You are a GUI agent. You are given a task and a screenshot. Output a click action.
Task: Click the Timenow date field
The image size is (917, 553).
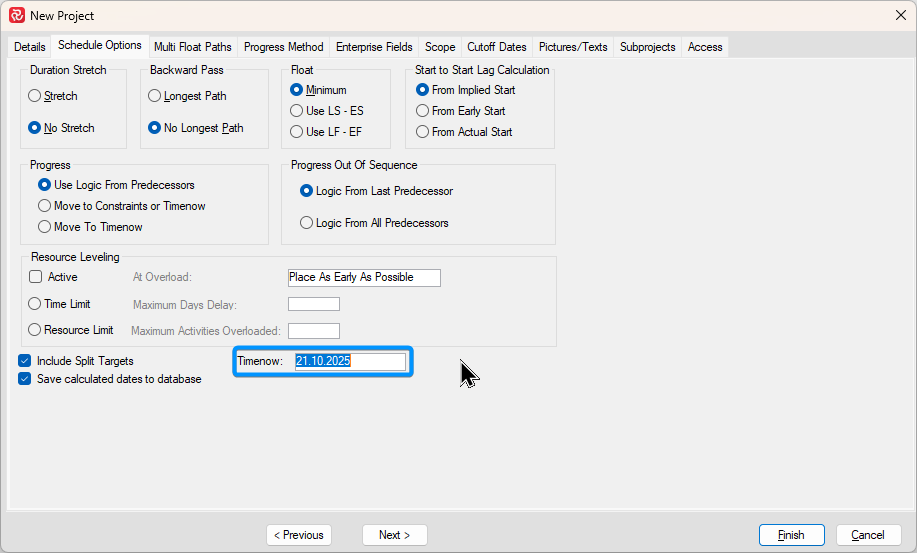click(x=350, y=361)
